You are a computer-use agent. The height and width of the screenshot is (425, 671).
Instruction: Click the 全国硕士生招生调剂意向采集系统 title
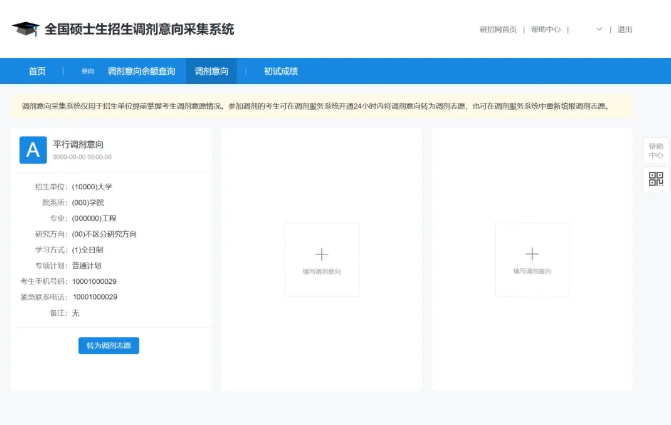click(139, 29)
